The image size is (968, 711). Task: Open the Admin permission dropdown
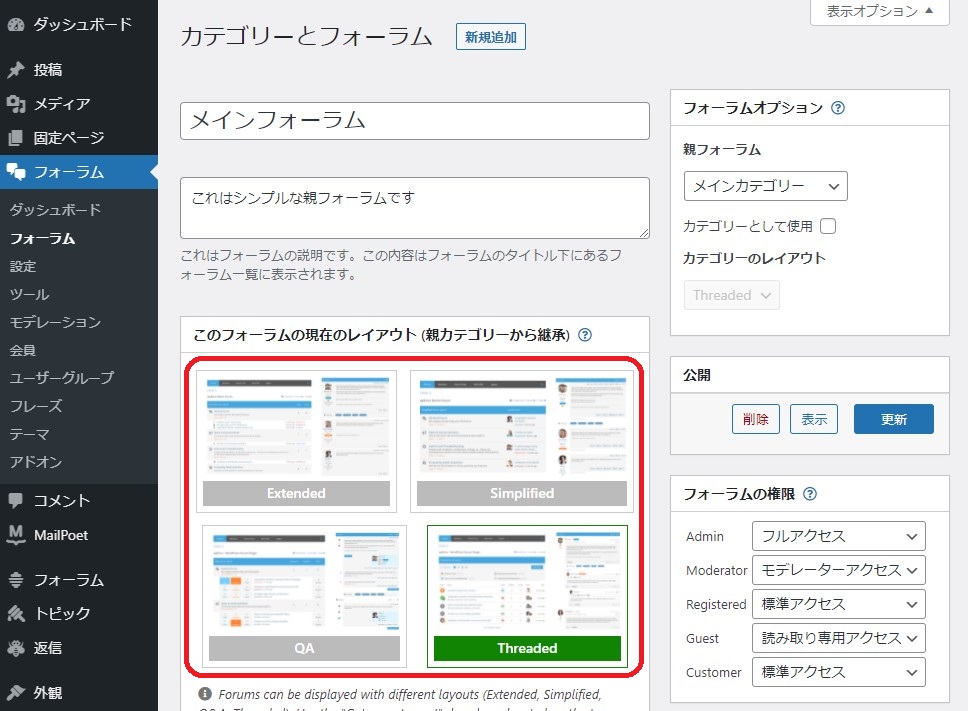coord(838,537)
